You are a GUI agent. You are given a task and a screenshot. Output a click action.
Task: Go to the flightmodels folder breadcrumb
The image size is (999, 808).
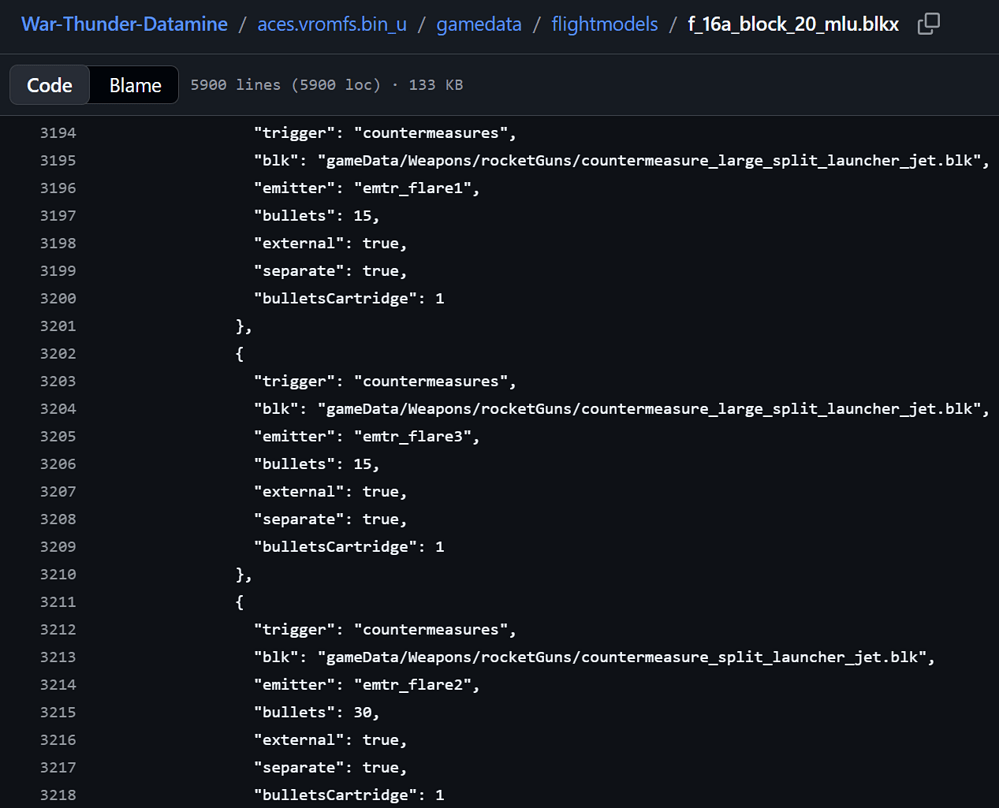(605, 24)
